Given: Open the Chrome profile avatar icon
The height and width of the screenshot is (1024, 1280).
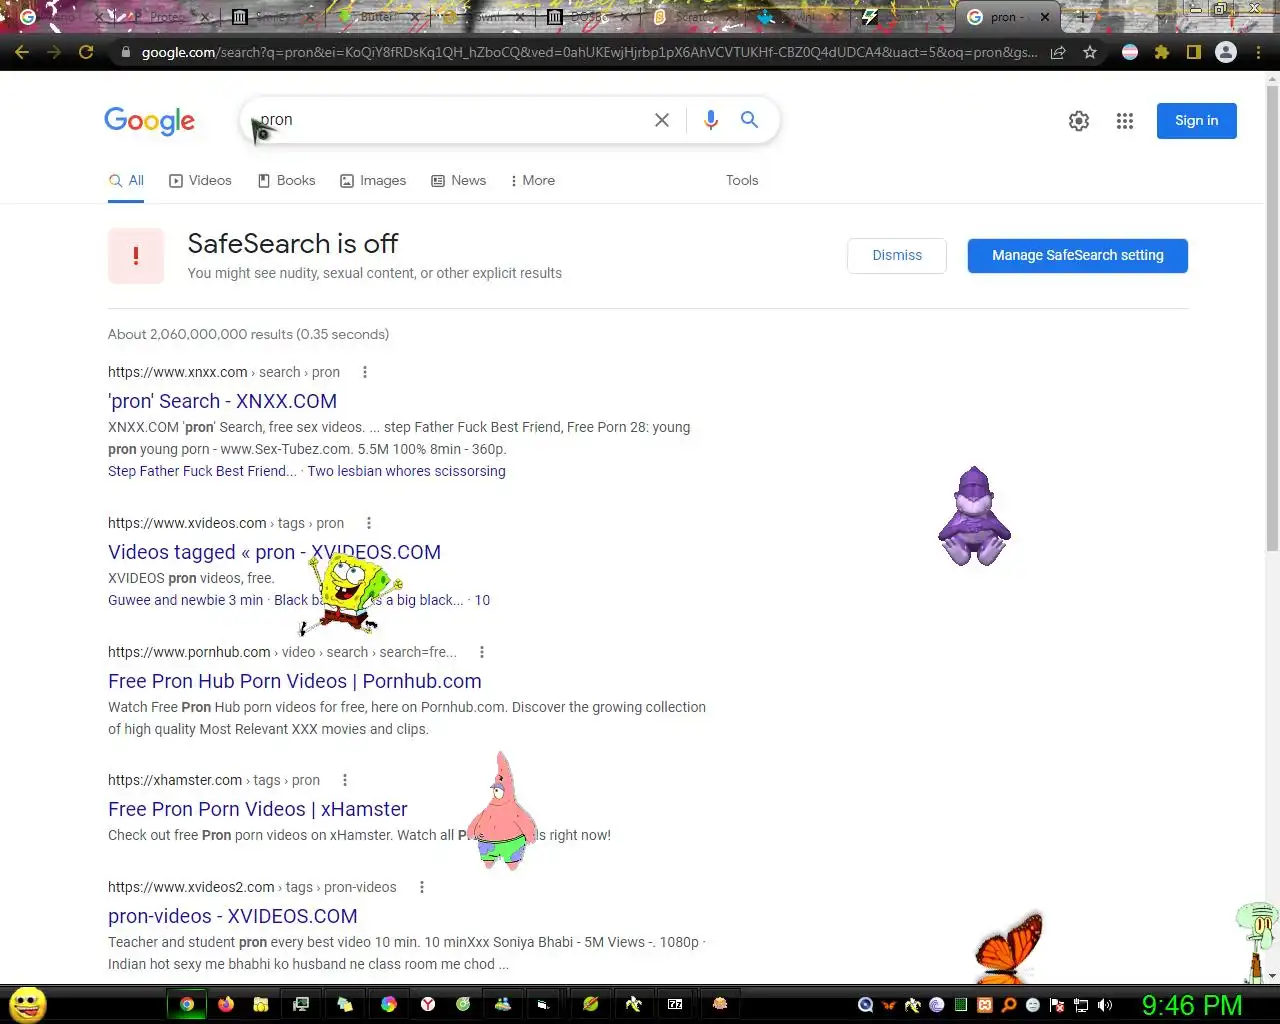Looking at the screenshot, I should point(1226,52).
